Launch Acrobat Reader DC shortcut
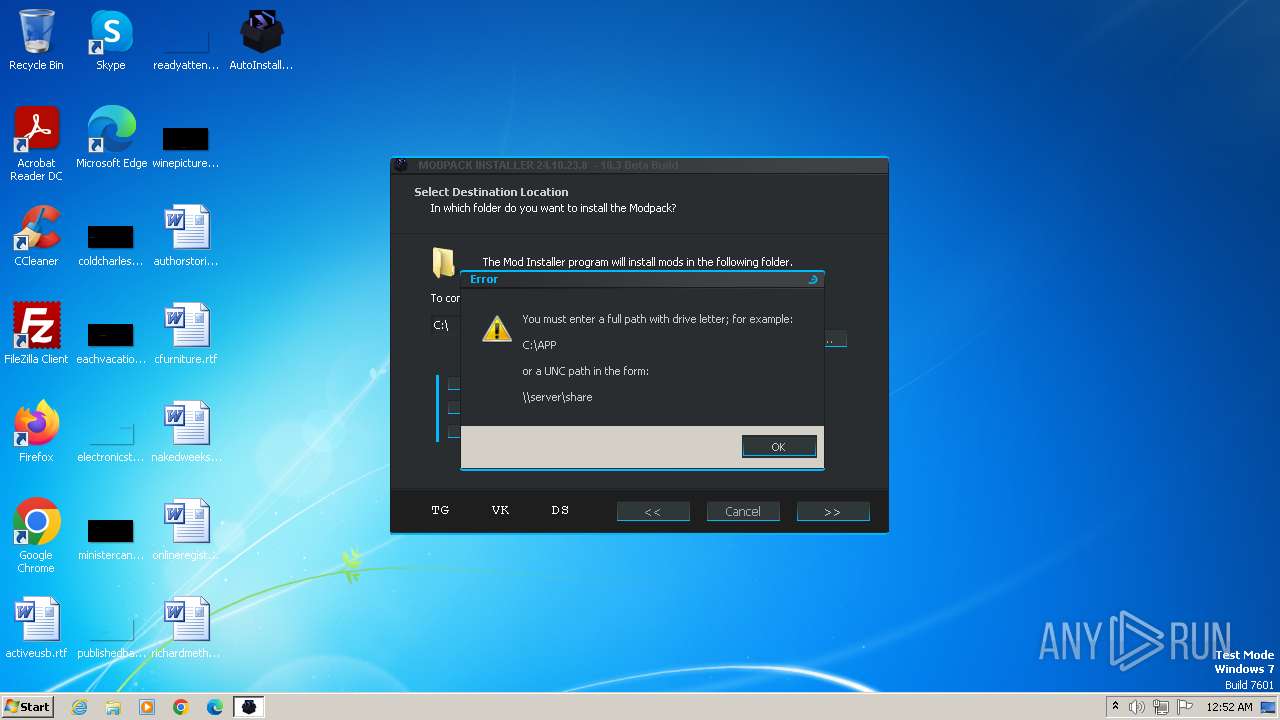1280x720 pixels. [x=36, y=145]
